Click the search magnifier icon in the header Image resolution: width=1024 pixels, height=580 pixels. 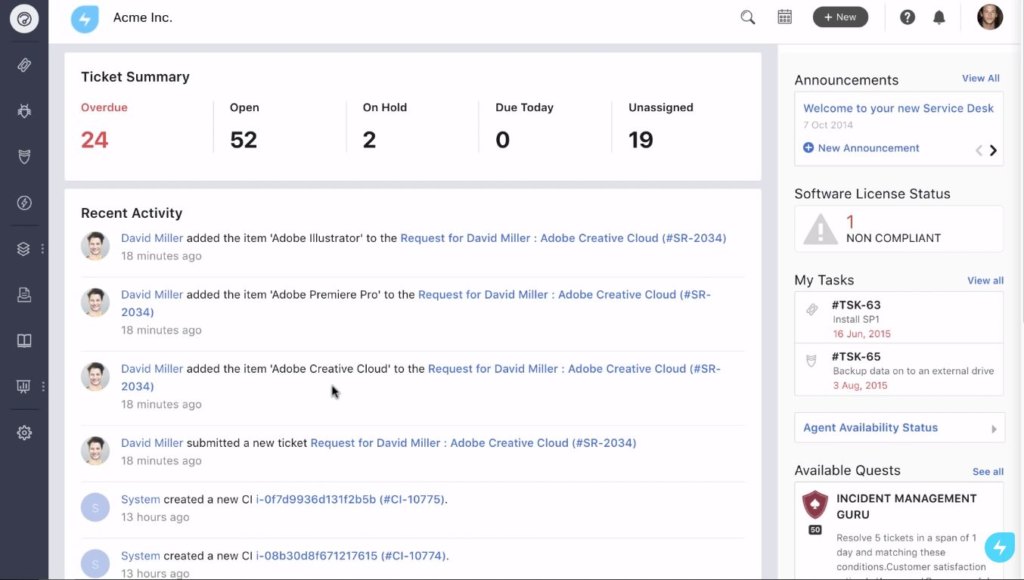(x=748, y=17)
